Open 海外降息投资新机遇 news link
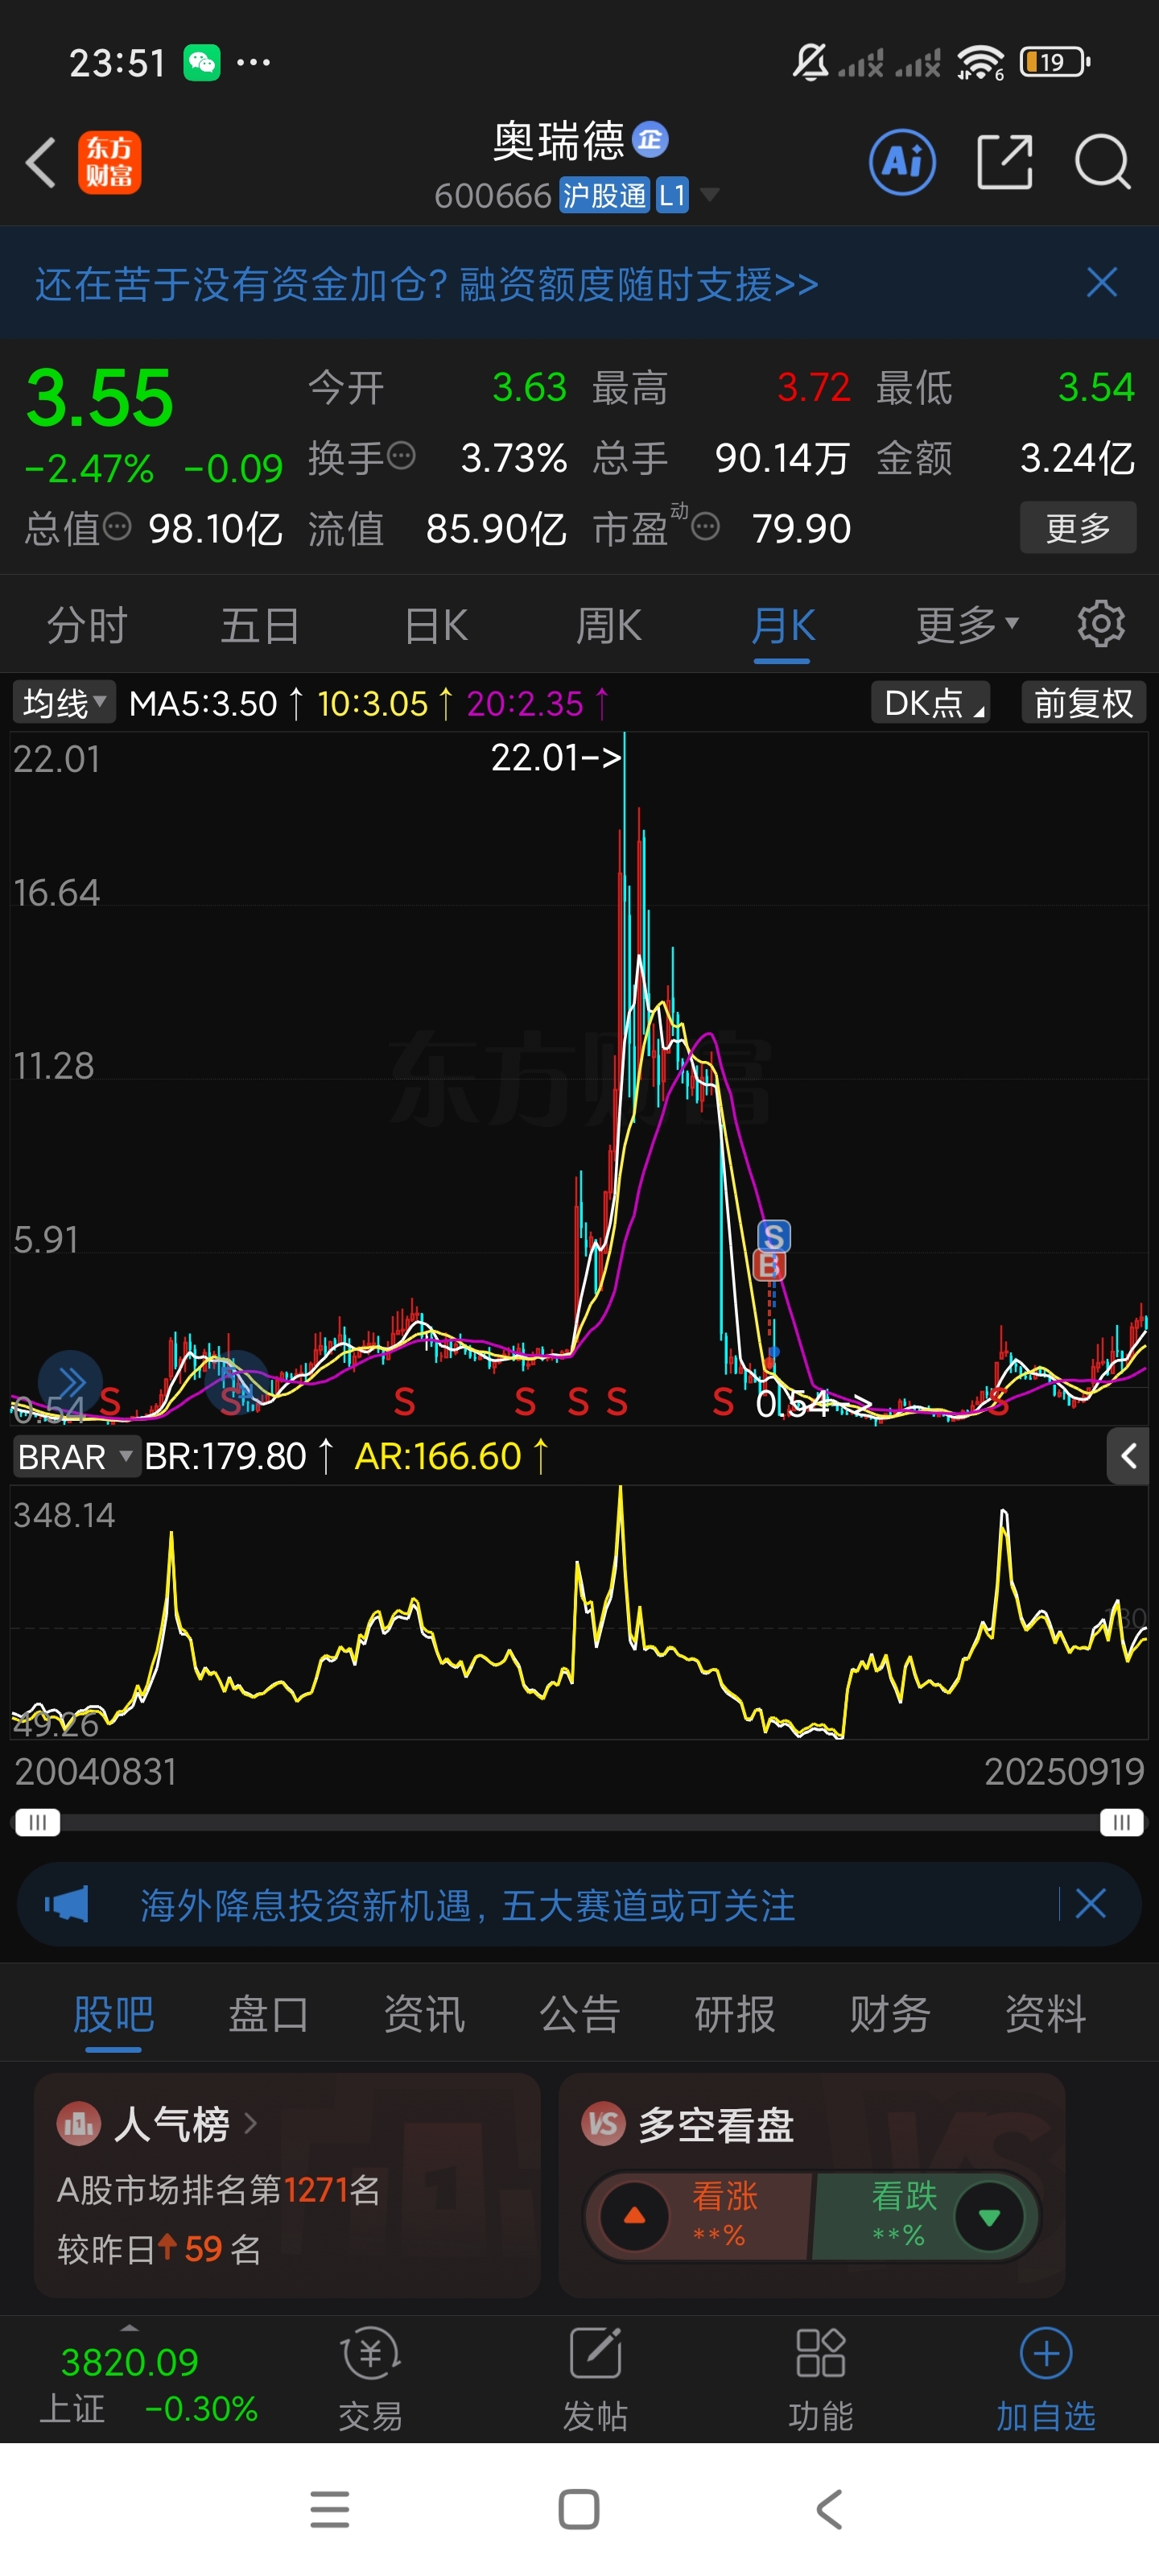Image resolution: width=1159 pixels, height=2576 pixels. (x=467, y=1905)
